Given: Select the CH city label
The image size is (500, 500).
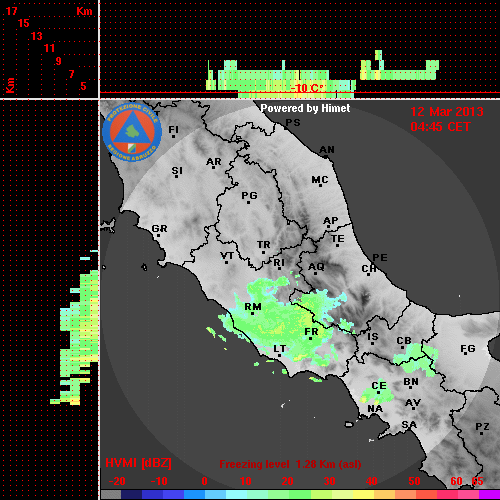Looking at the screenshot, I should pos(369,268).
